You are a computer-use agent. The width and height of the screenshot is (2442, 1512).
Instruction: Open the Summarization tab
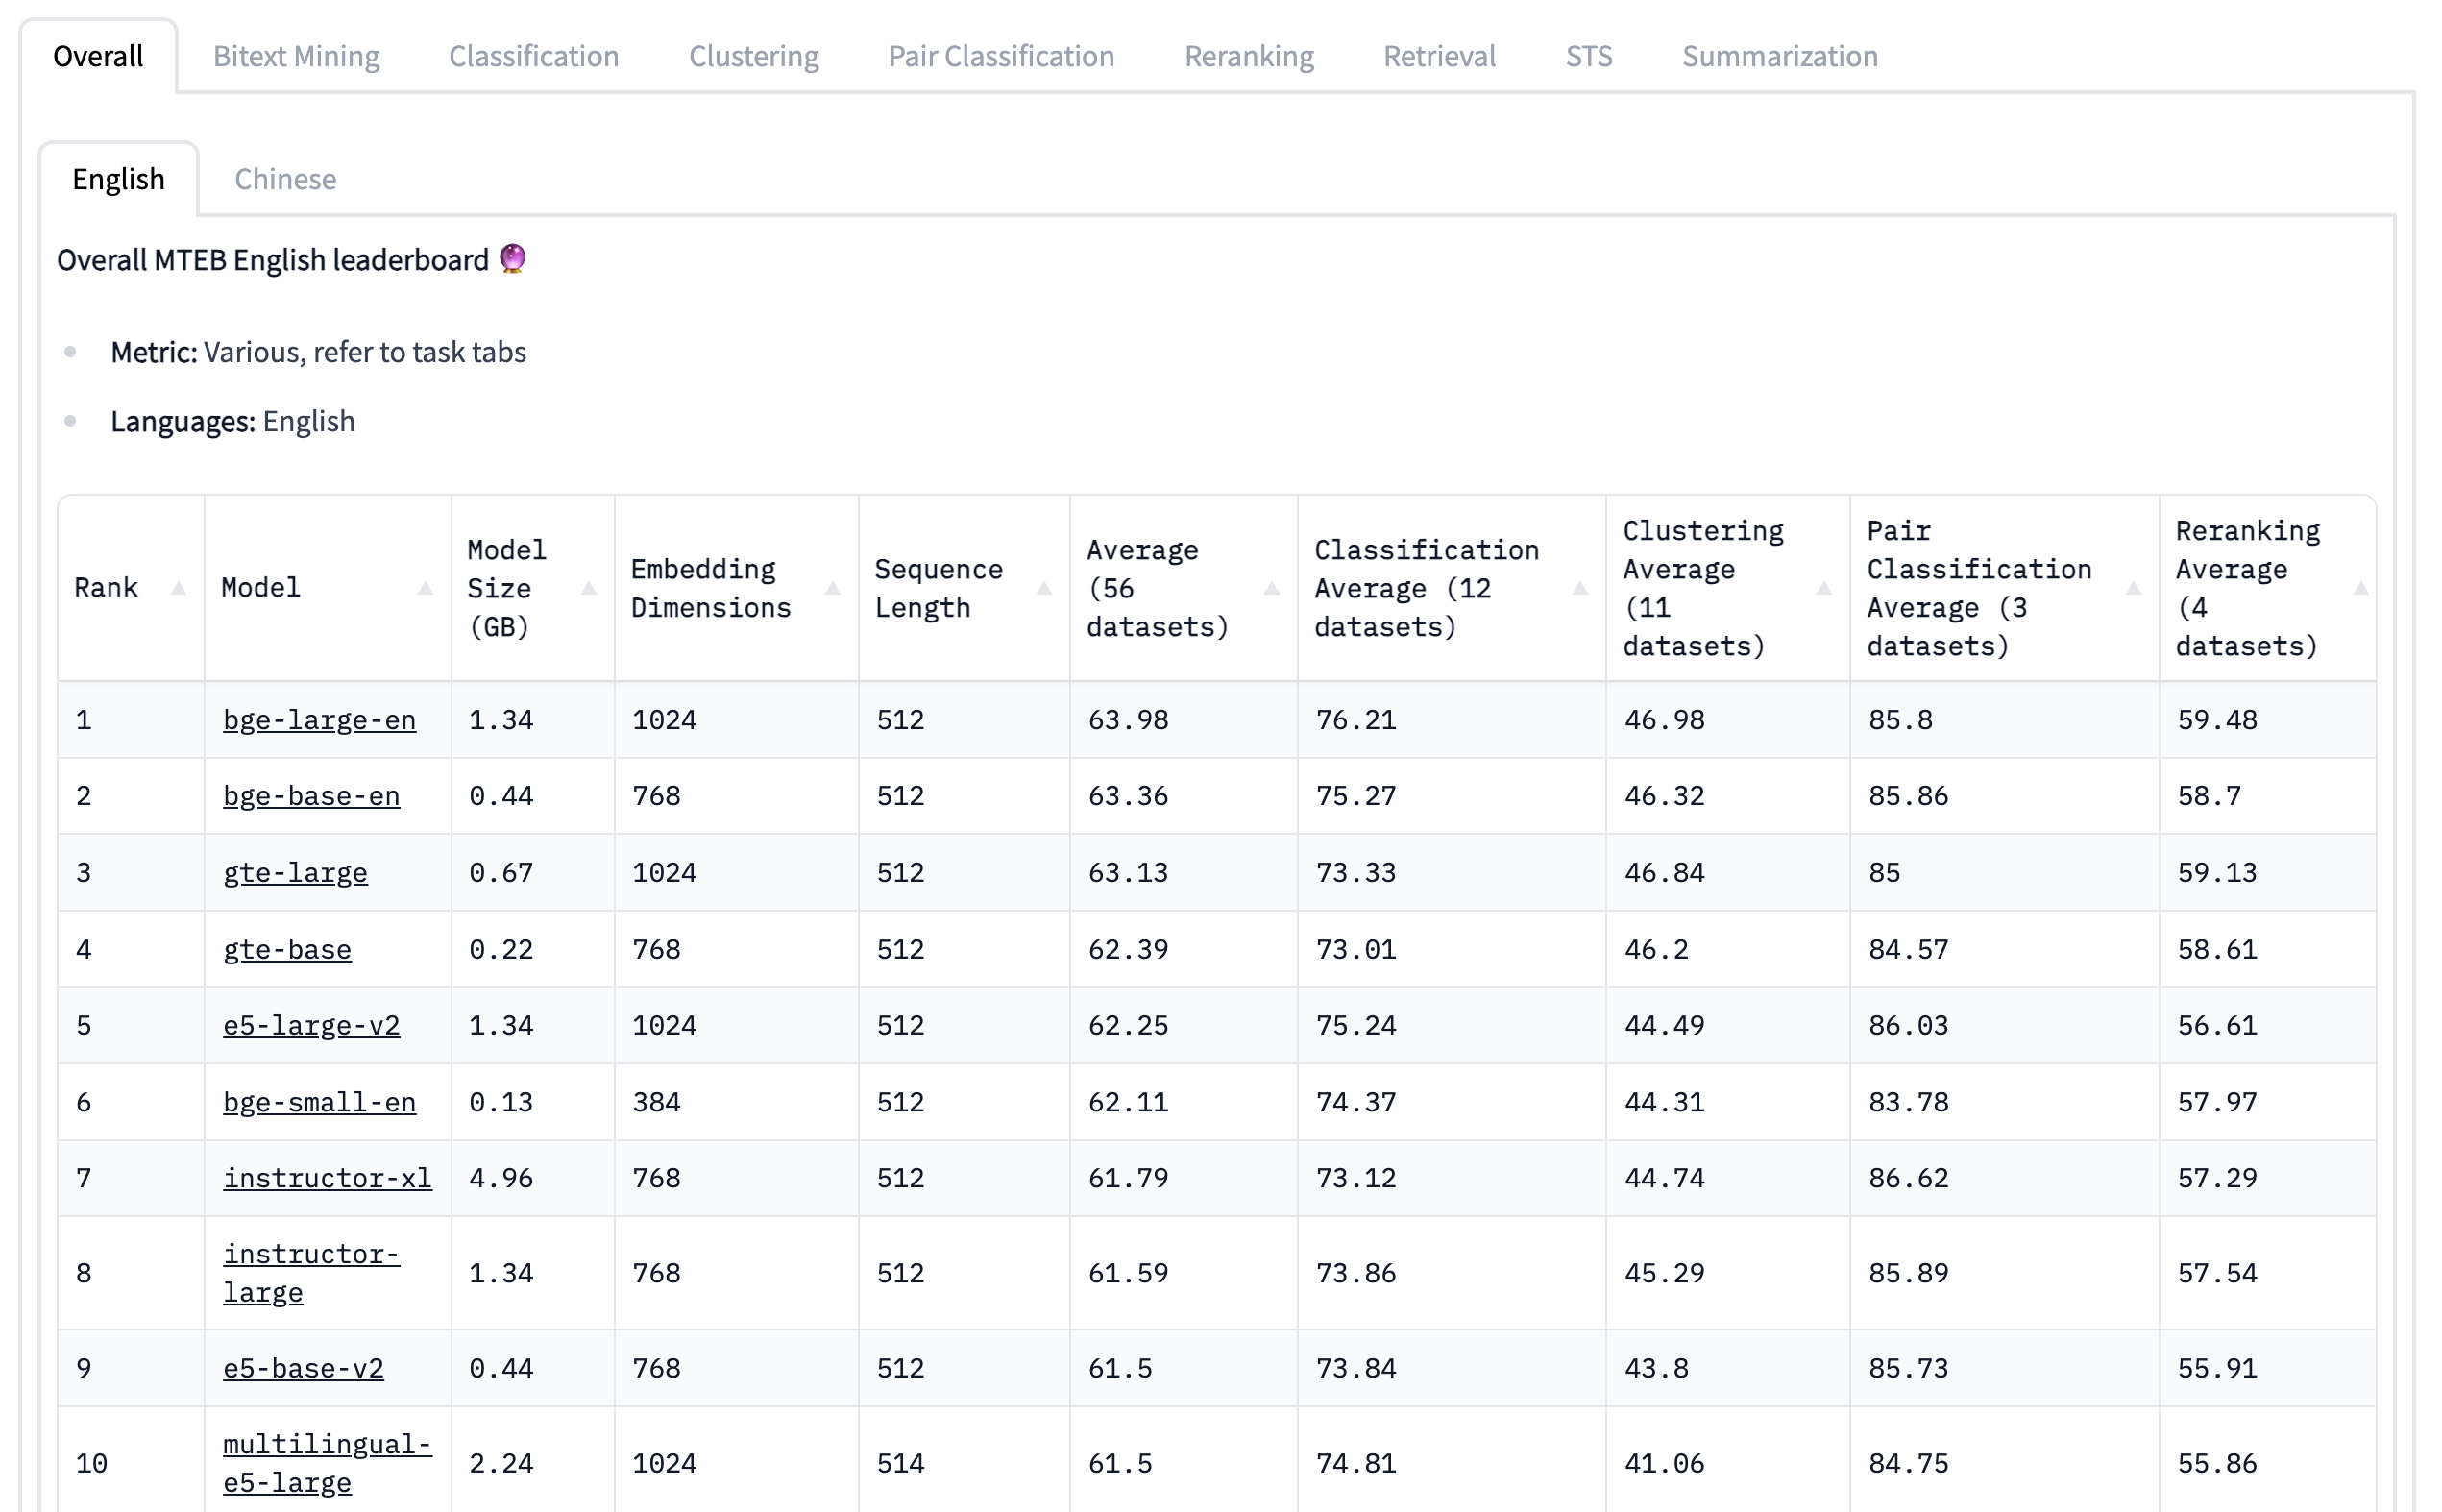1779,56
